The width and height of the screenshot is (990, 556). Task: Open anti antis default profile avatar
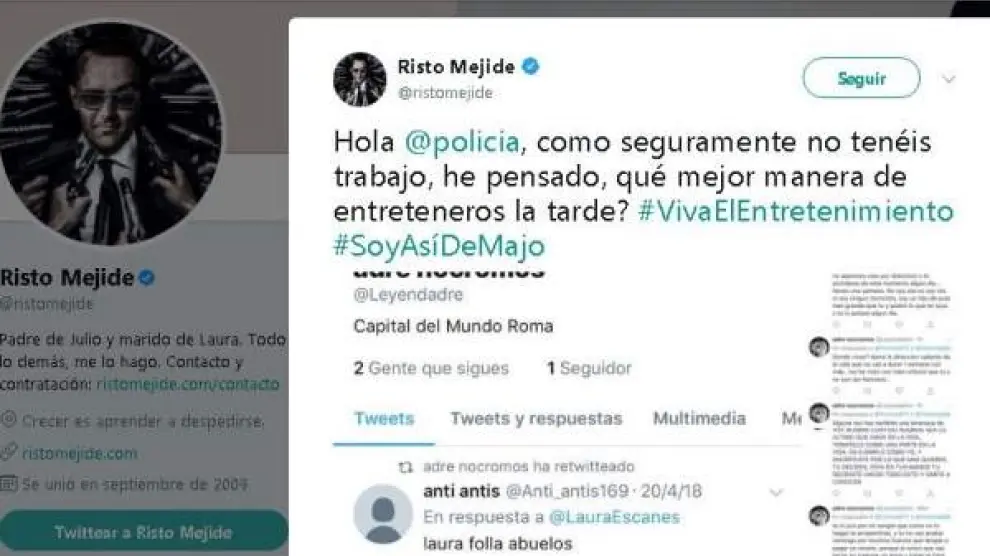point(383,514)
